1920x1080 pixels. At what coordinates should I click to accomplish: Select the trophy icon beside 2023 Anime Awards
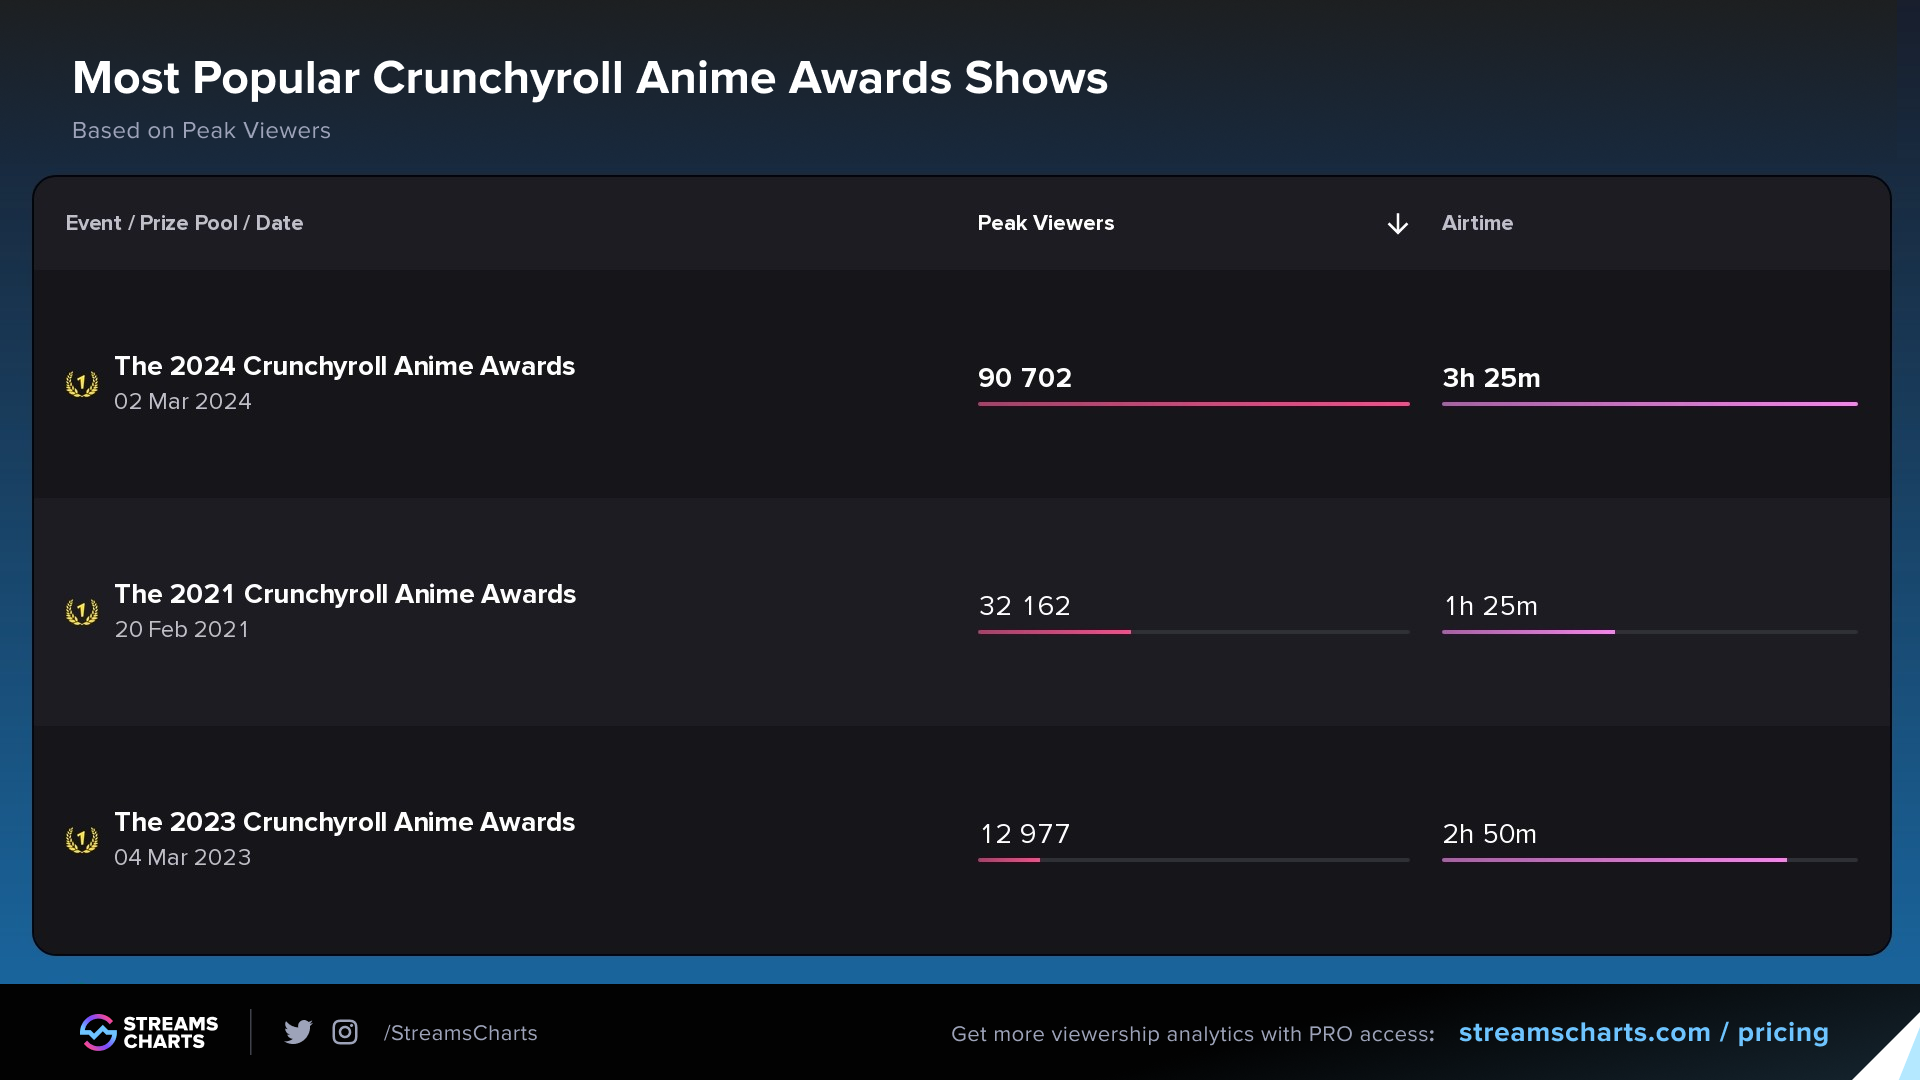click(x=82, y=838)
